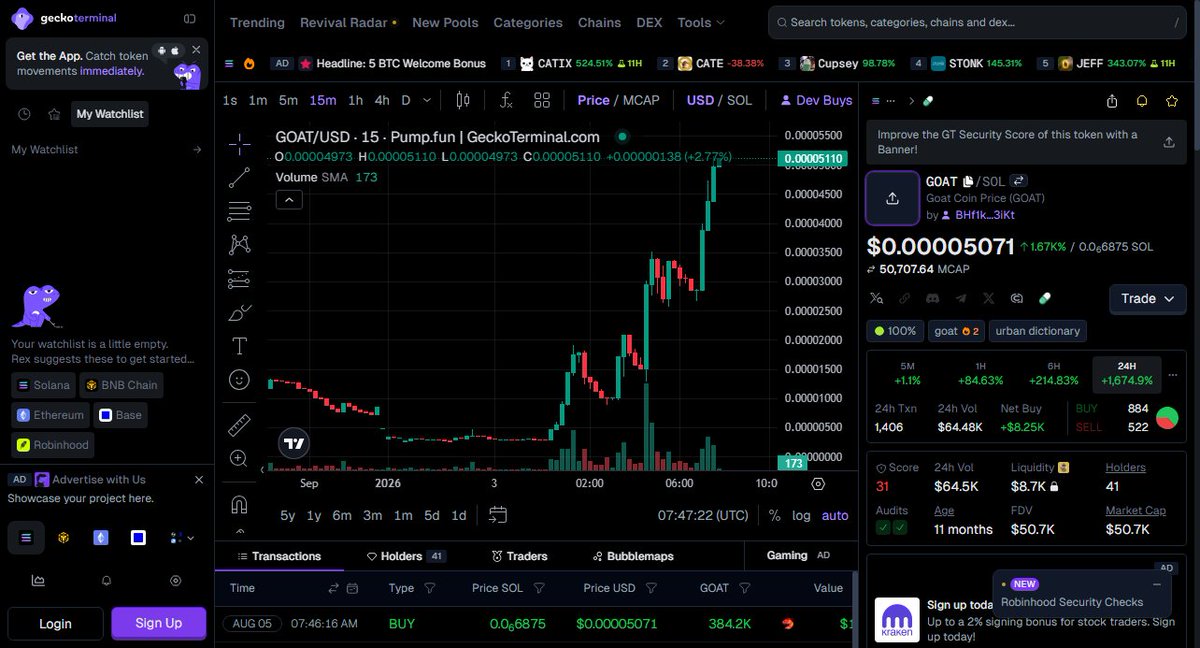Click the Login button
This screenshot has height=648, width=1200.
[x=55, y=623]
